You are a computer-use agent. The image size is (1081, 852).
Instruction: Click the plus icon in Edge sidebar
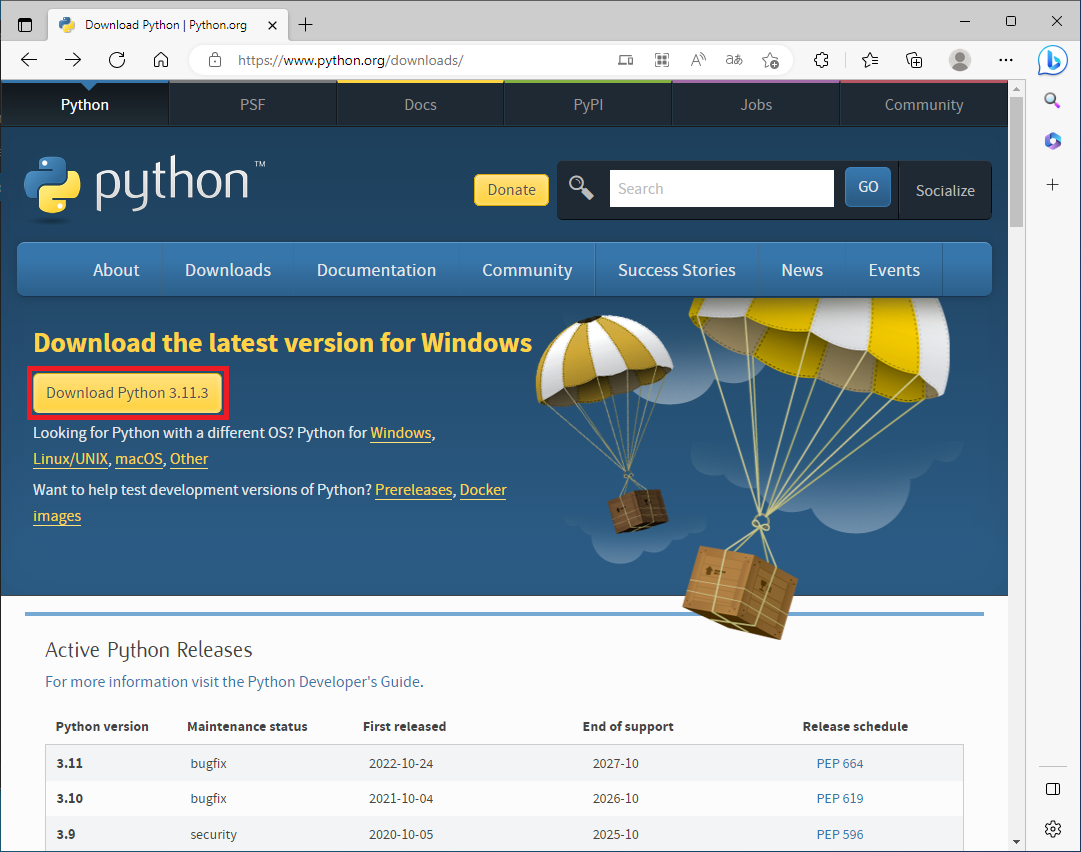point(1052,185)
